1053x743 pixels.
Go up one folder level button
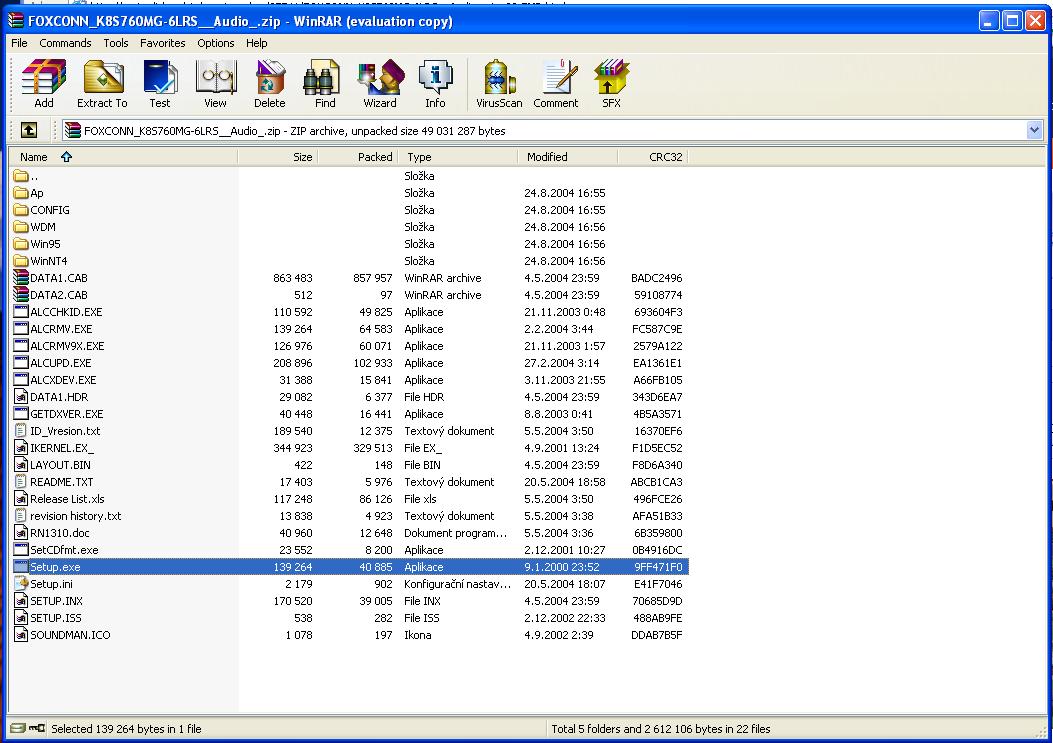29,130
